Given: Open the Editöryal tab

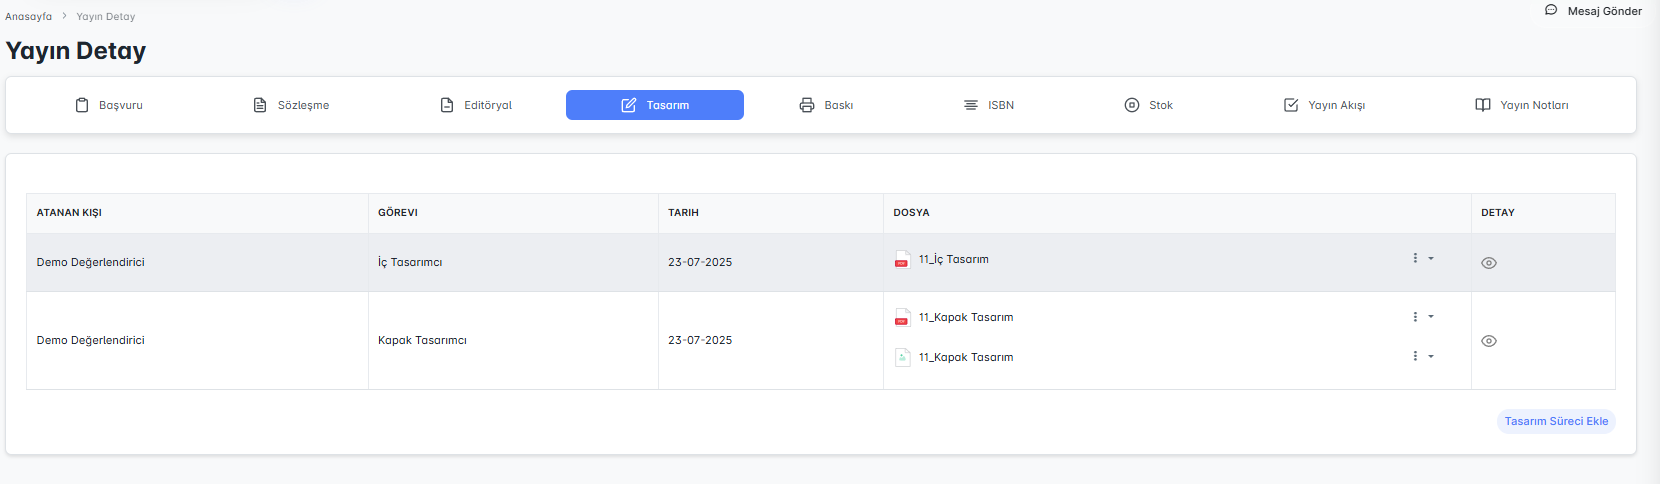Looking at the screenshot, I should (476, 105).
